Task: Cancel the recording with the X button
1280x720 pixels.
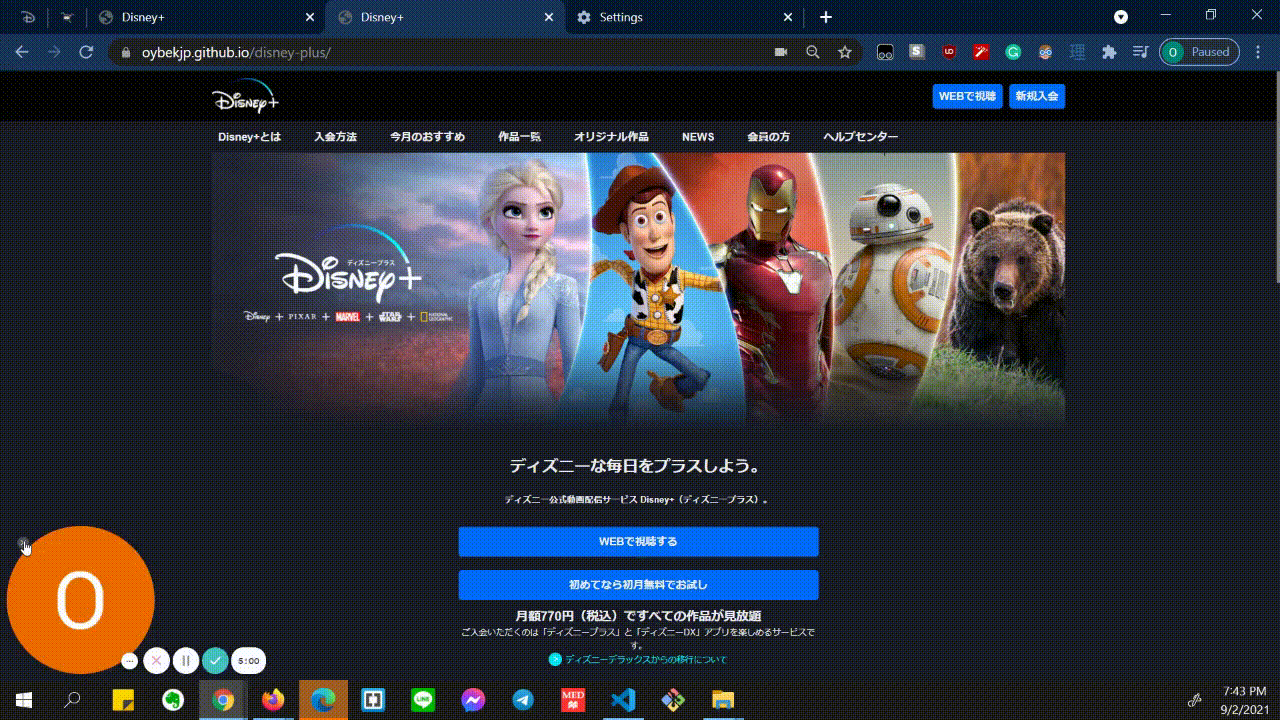Action: click(x=156, y=661)
